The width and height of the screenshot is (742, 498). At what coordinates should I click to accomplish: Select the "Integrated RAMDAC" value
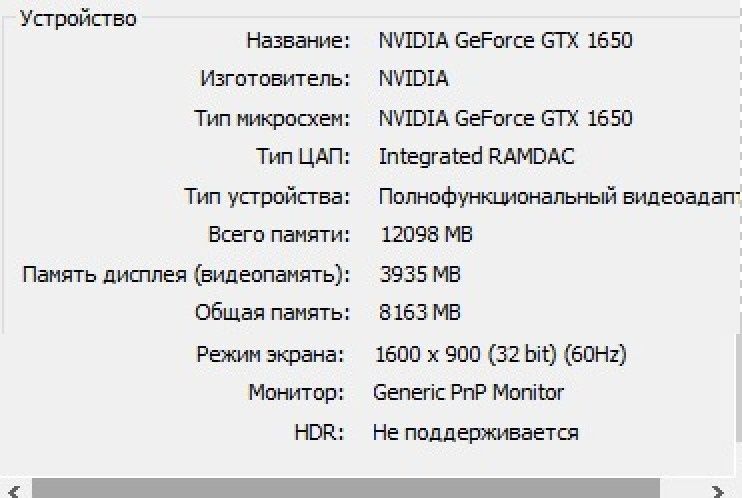tap(476, 157)
